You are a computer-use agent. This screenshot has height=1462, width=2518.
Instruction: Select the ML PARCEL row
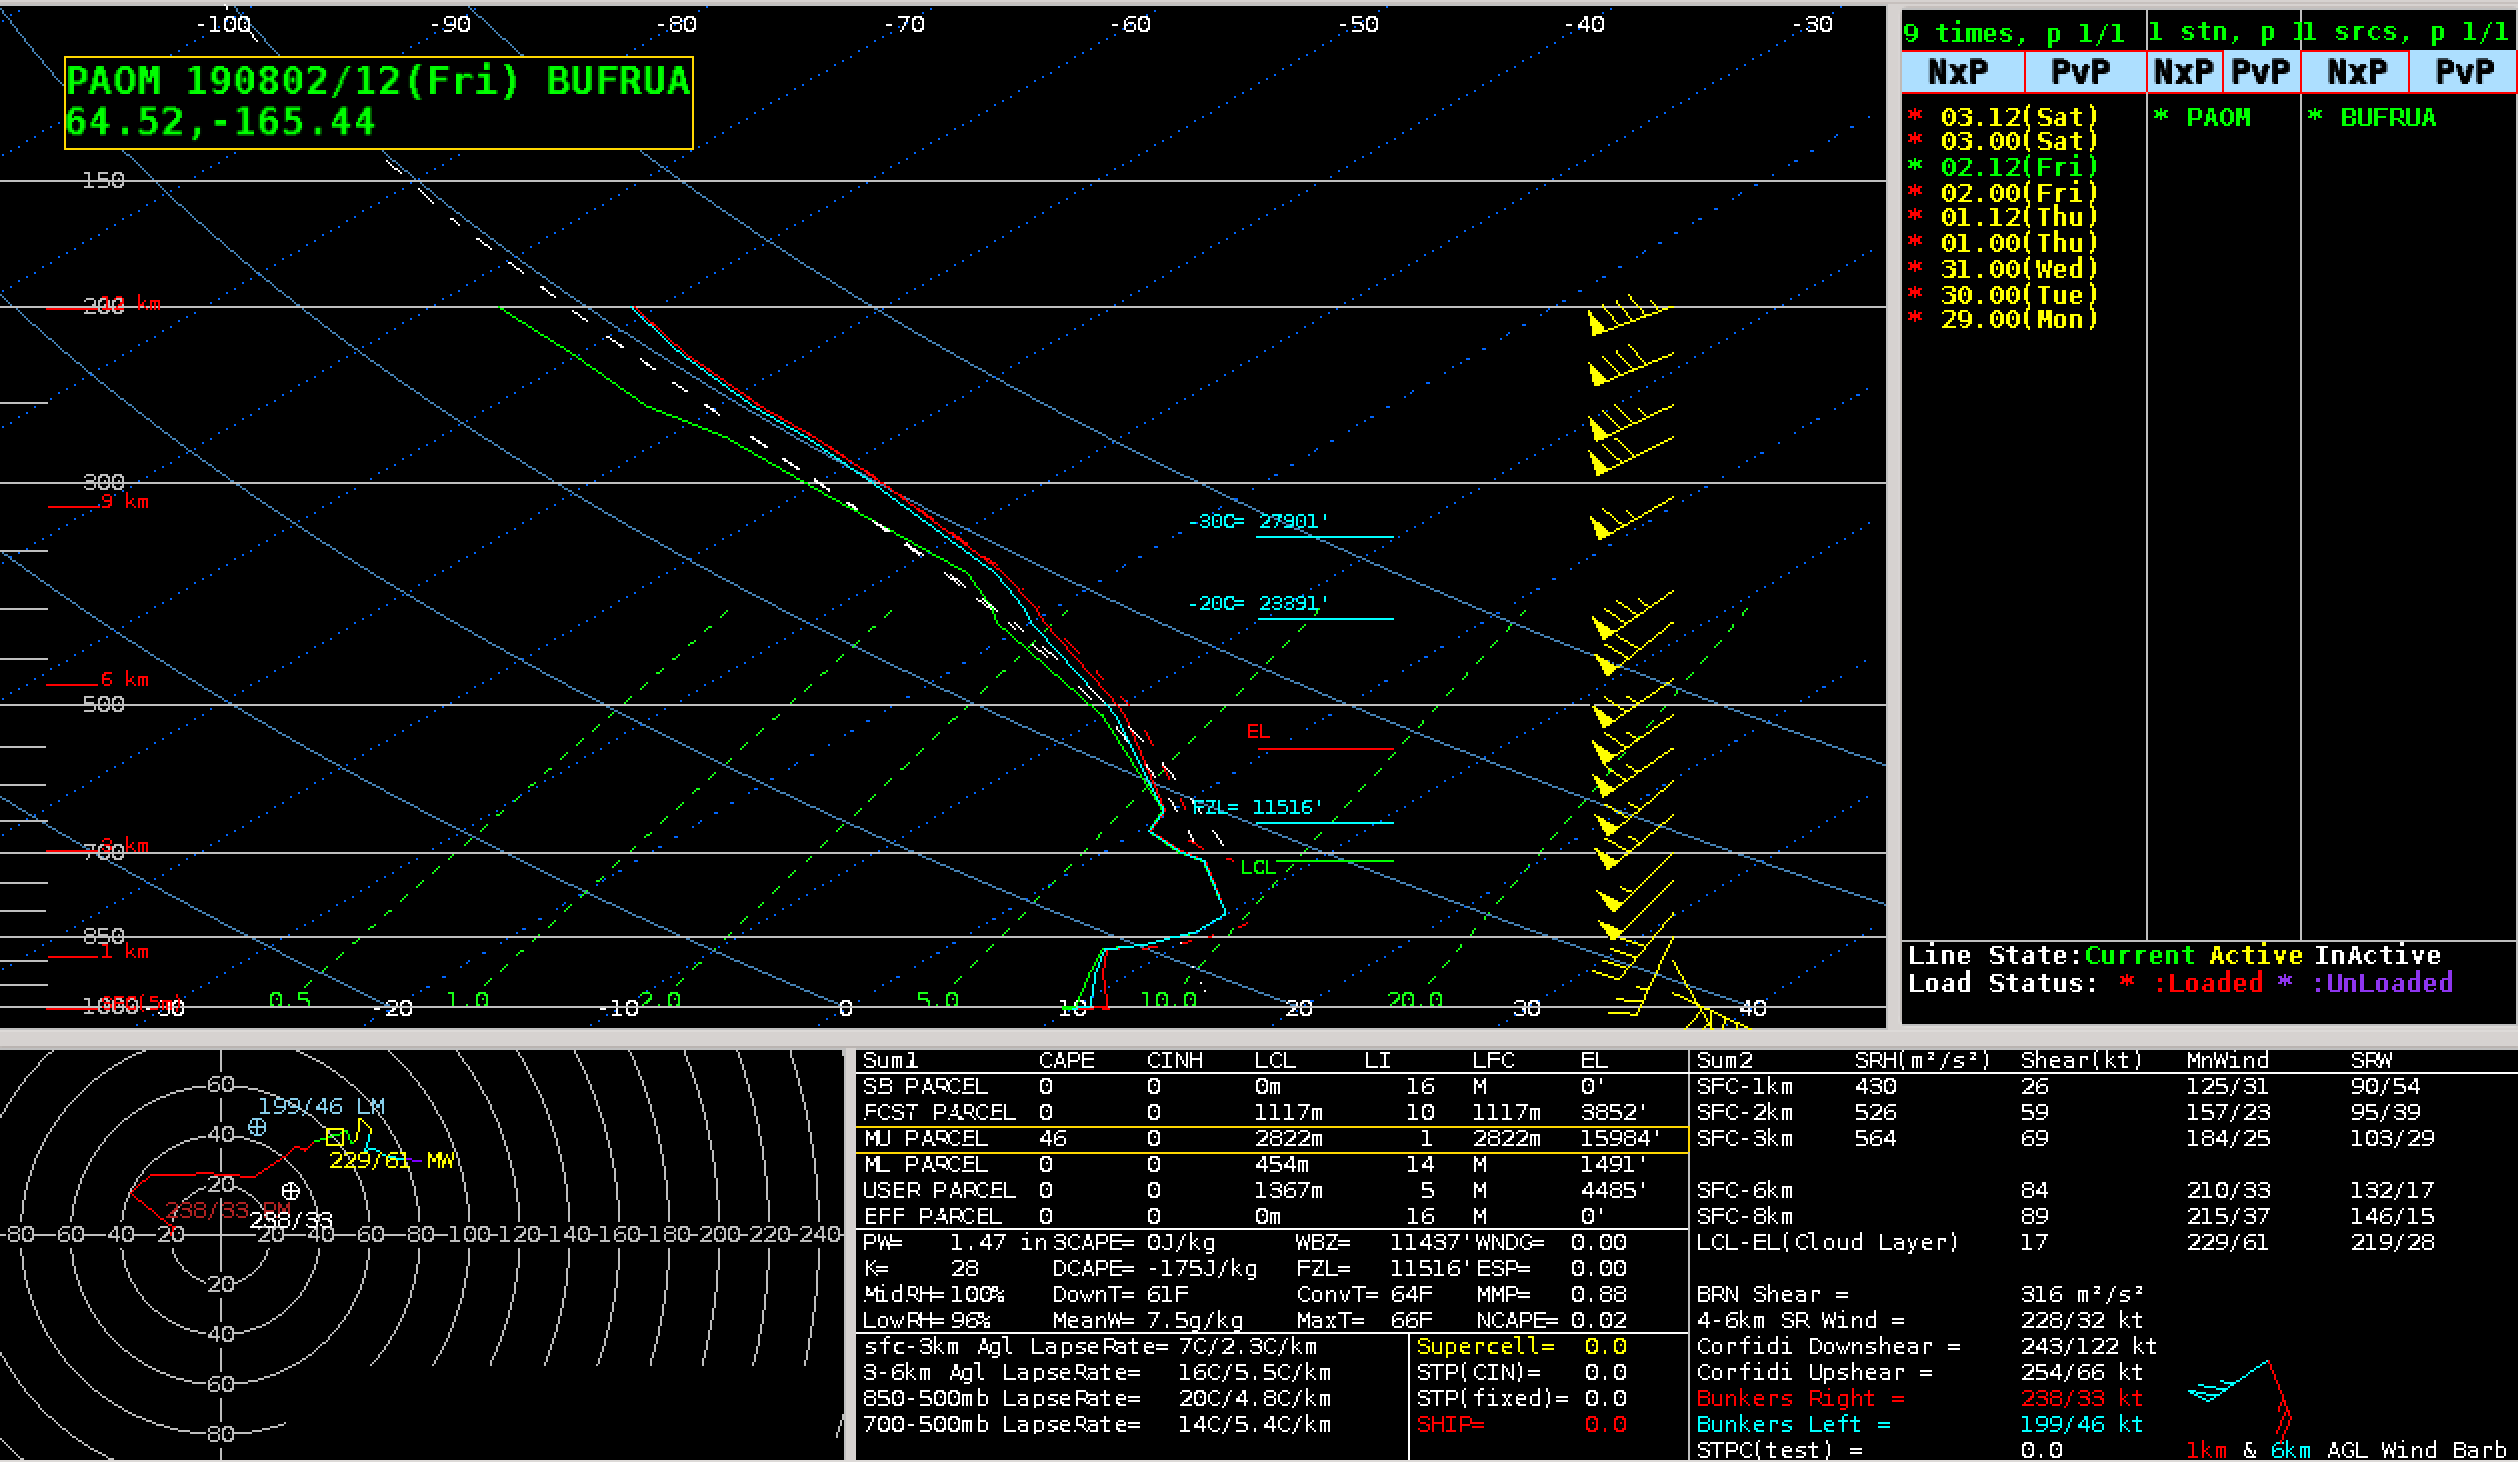click(x=1272, y=1164)
